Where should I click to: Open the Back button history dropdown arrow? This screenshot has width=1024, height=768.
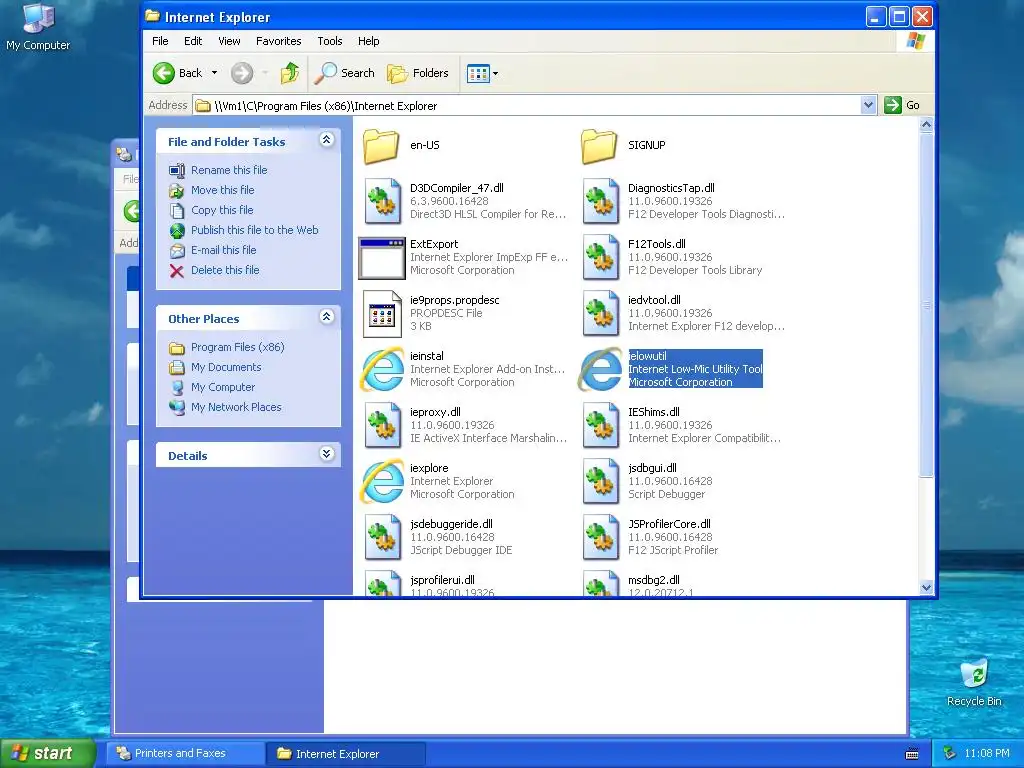coord(214,73)
